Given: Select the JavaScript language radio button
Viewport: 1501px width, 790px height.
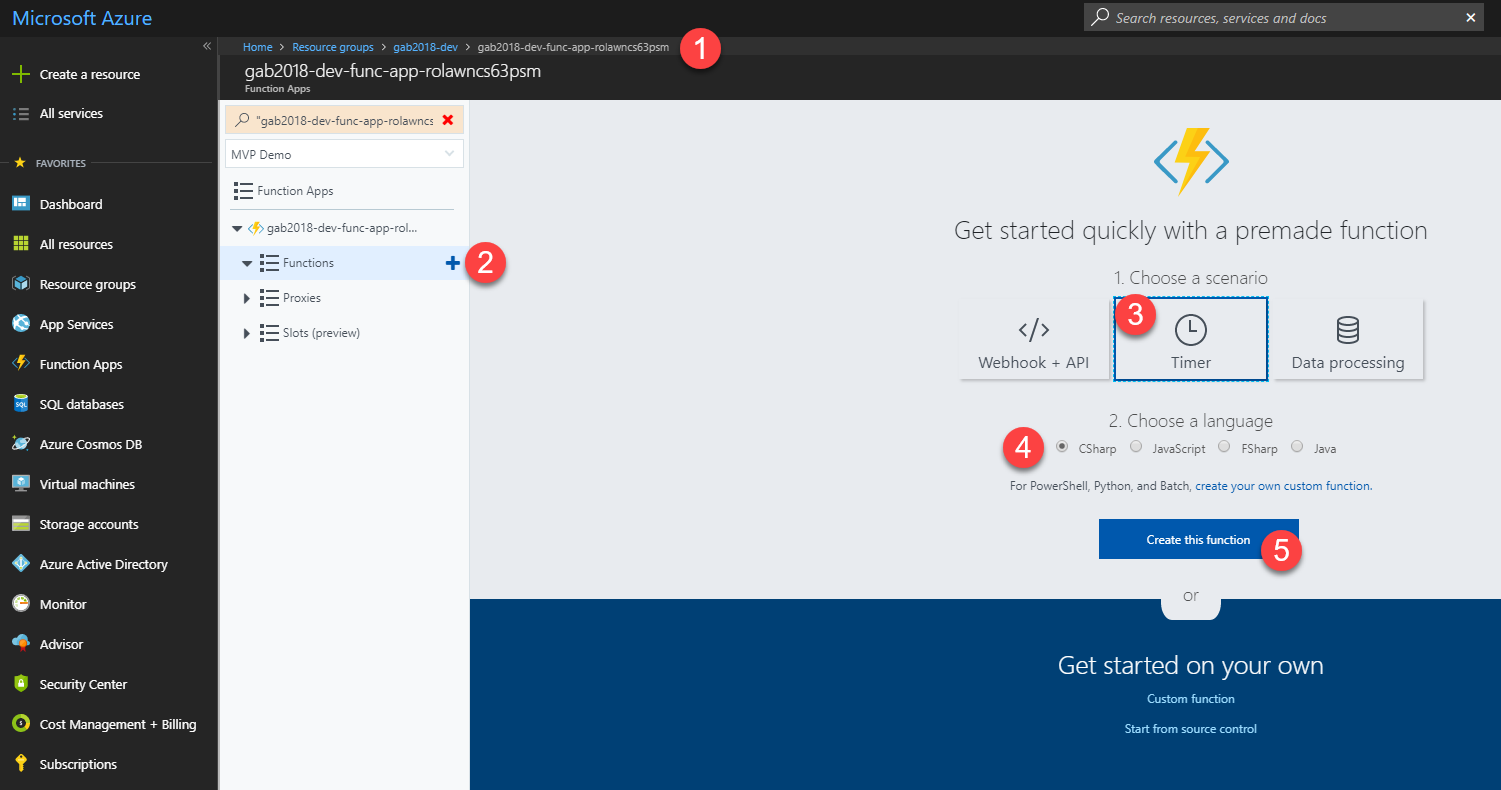Looking at the screenshot, I should tap(1135, 447).
